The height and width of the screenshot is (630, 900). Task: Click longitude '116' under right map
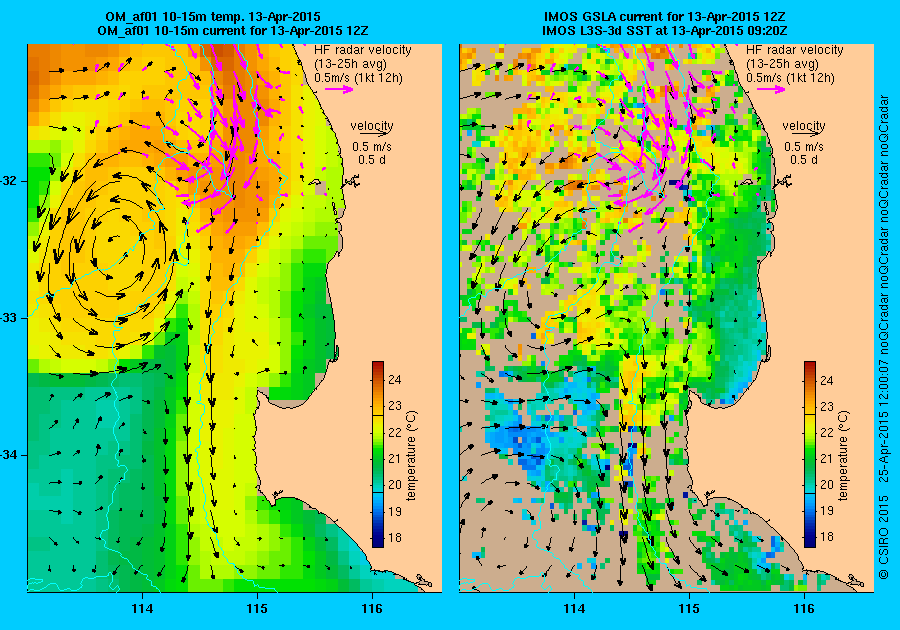tap(804, 609)
